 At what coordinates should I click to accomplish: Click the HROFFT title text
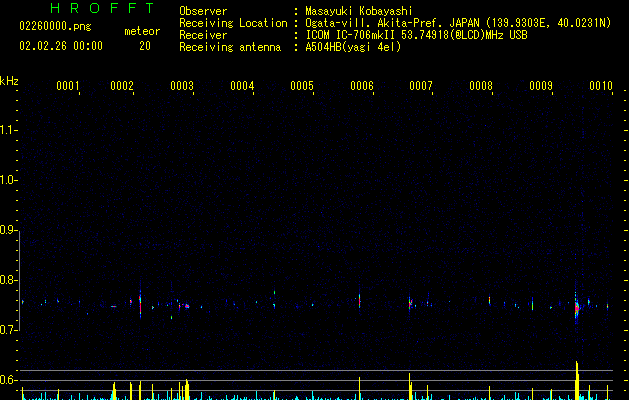pyautogui.click(x=103, y=8)
